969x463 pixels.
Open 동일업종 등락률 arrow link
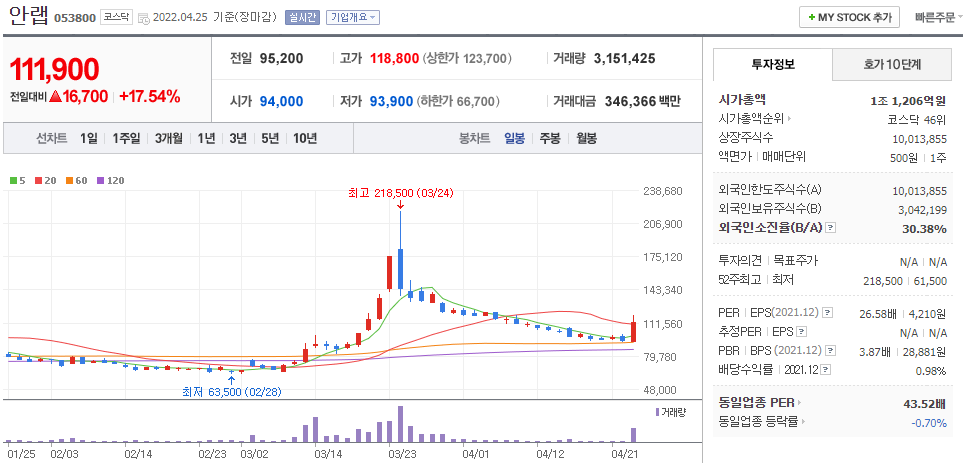click(x=803, y=422)
